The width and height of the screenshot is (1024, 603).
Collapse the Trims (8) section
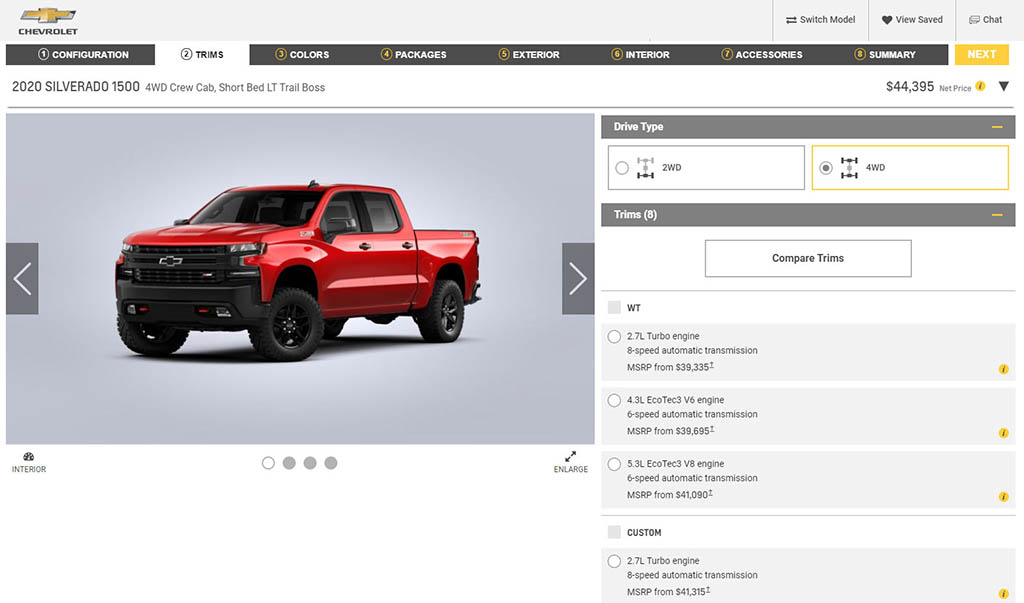coord(997,215)
